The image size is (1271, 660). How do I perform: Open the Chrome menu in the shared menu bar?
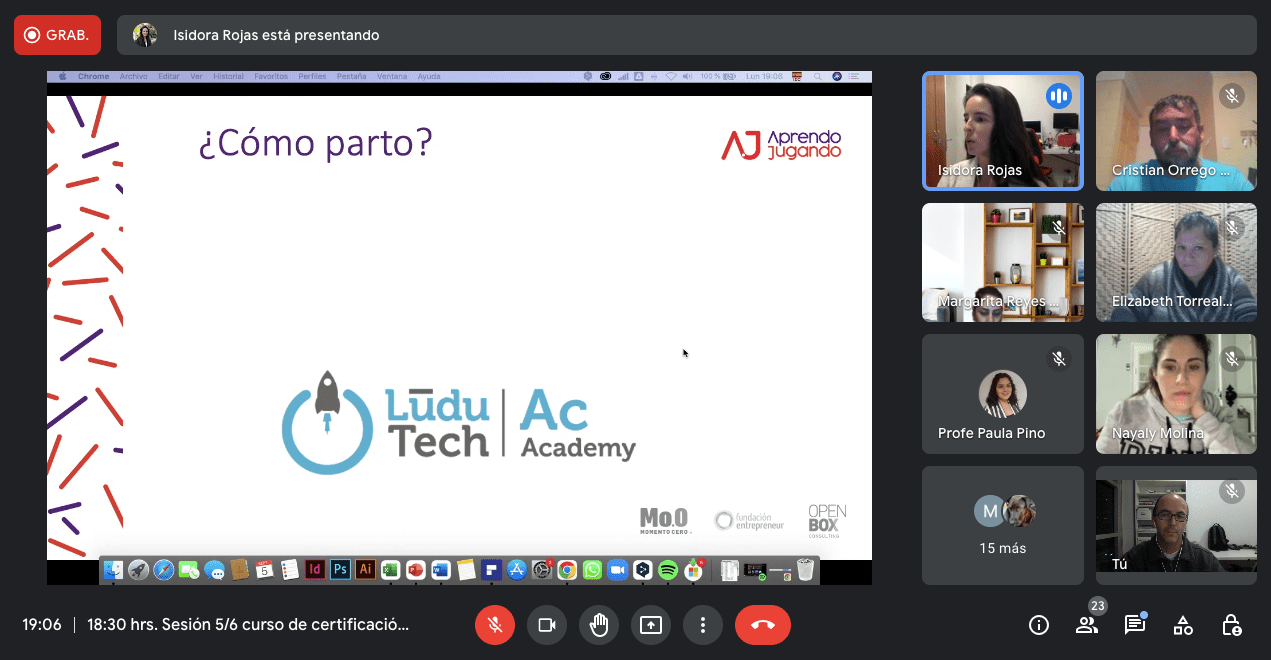(93, 76)
